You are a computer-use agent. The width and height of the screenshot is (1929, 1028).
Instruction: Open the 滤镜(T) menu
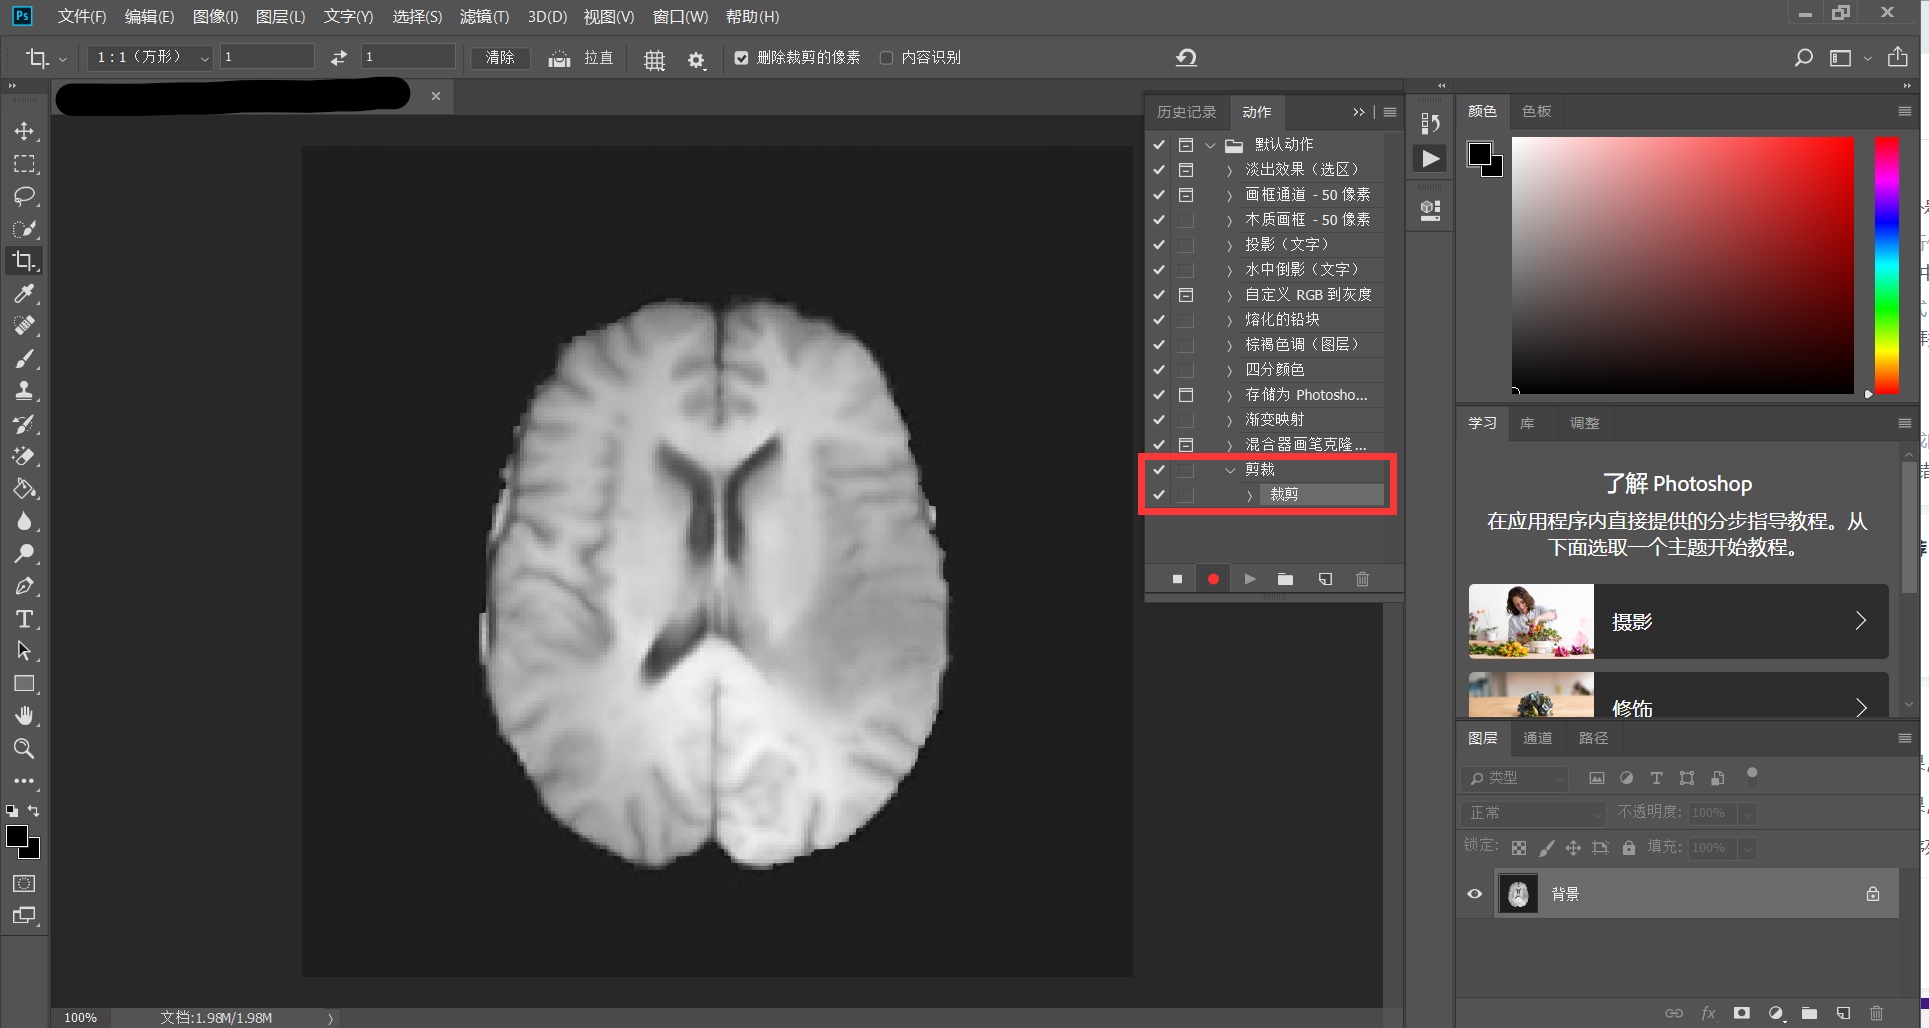[x=484, y=17]
